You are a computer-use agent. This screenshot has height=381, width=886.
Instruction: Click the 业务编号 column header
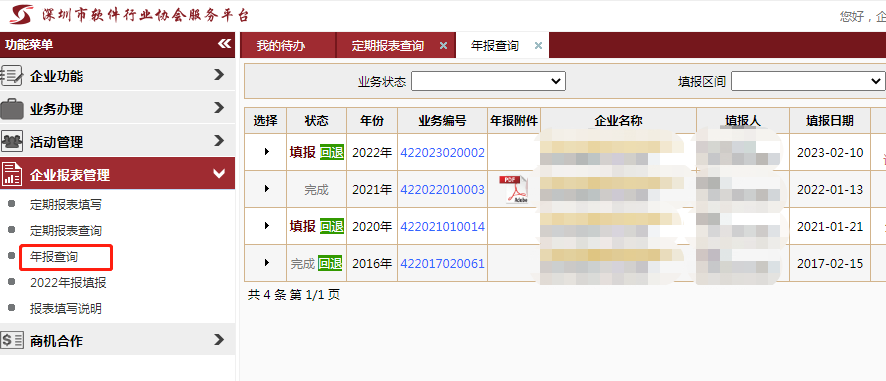(442, 120)
